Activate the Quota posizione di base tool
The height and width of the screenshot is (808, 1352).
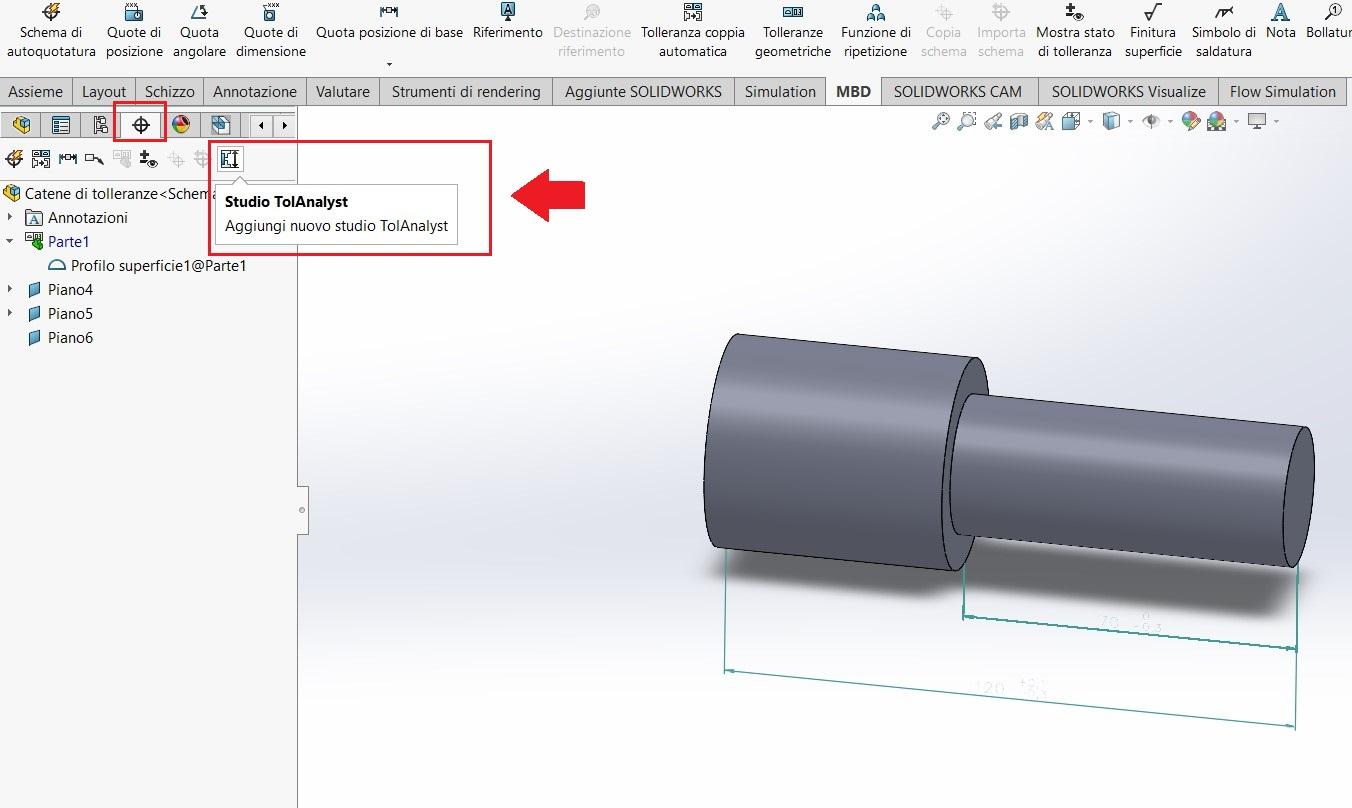389,22
